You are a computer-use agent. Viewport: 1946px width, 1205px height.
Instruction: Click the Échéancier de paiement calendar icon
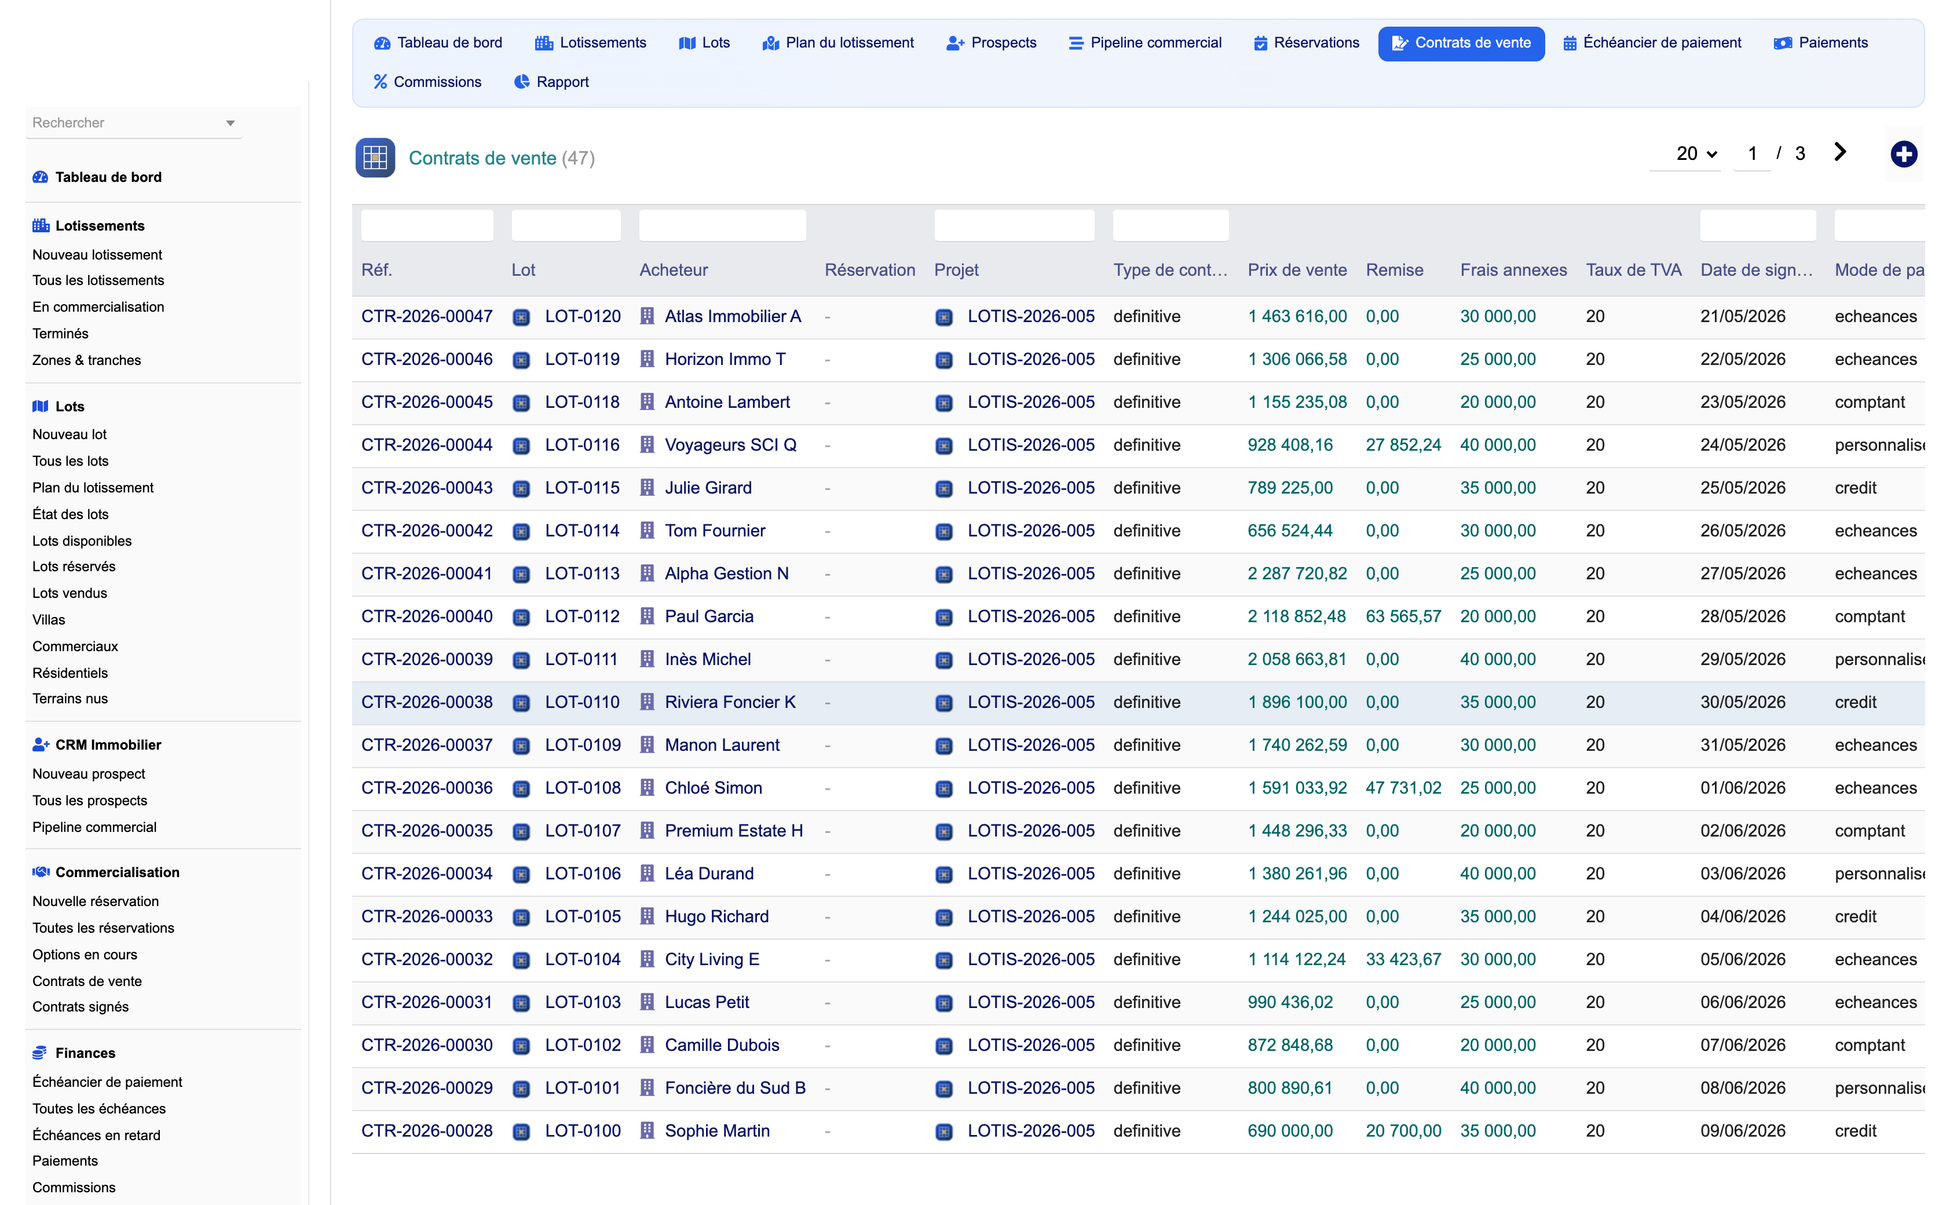coord(1570,43)
